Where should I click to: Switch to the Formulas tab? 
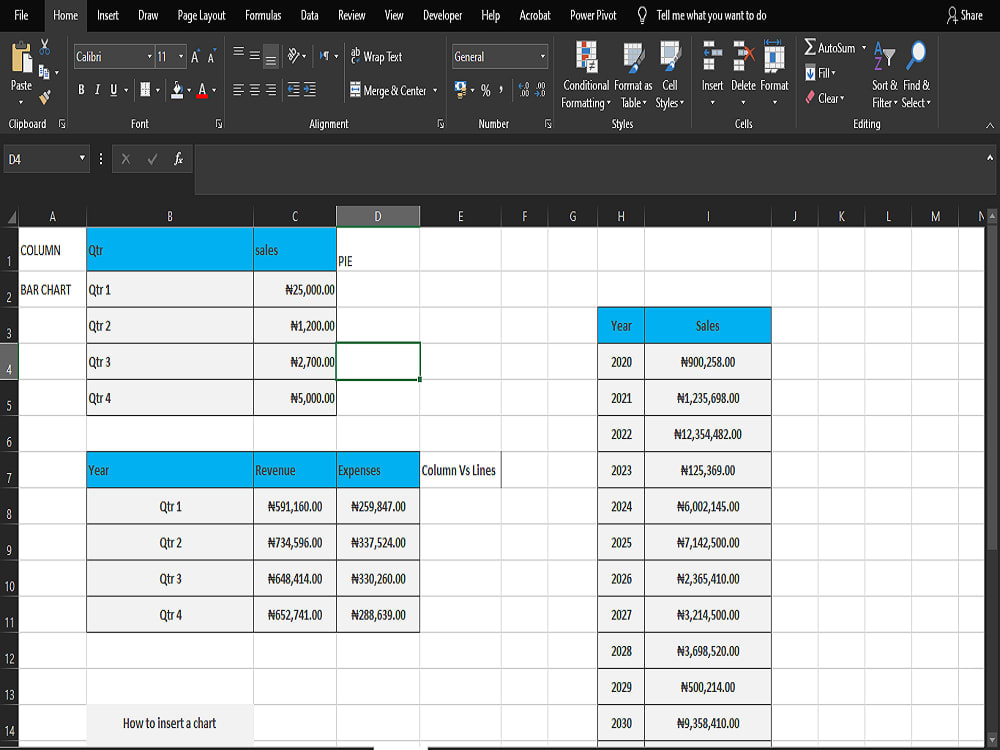click(263, 15)
